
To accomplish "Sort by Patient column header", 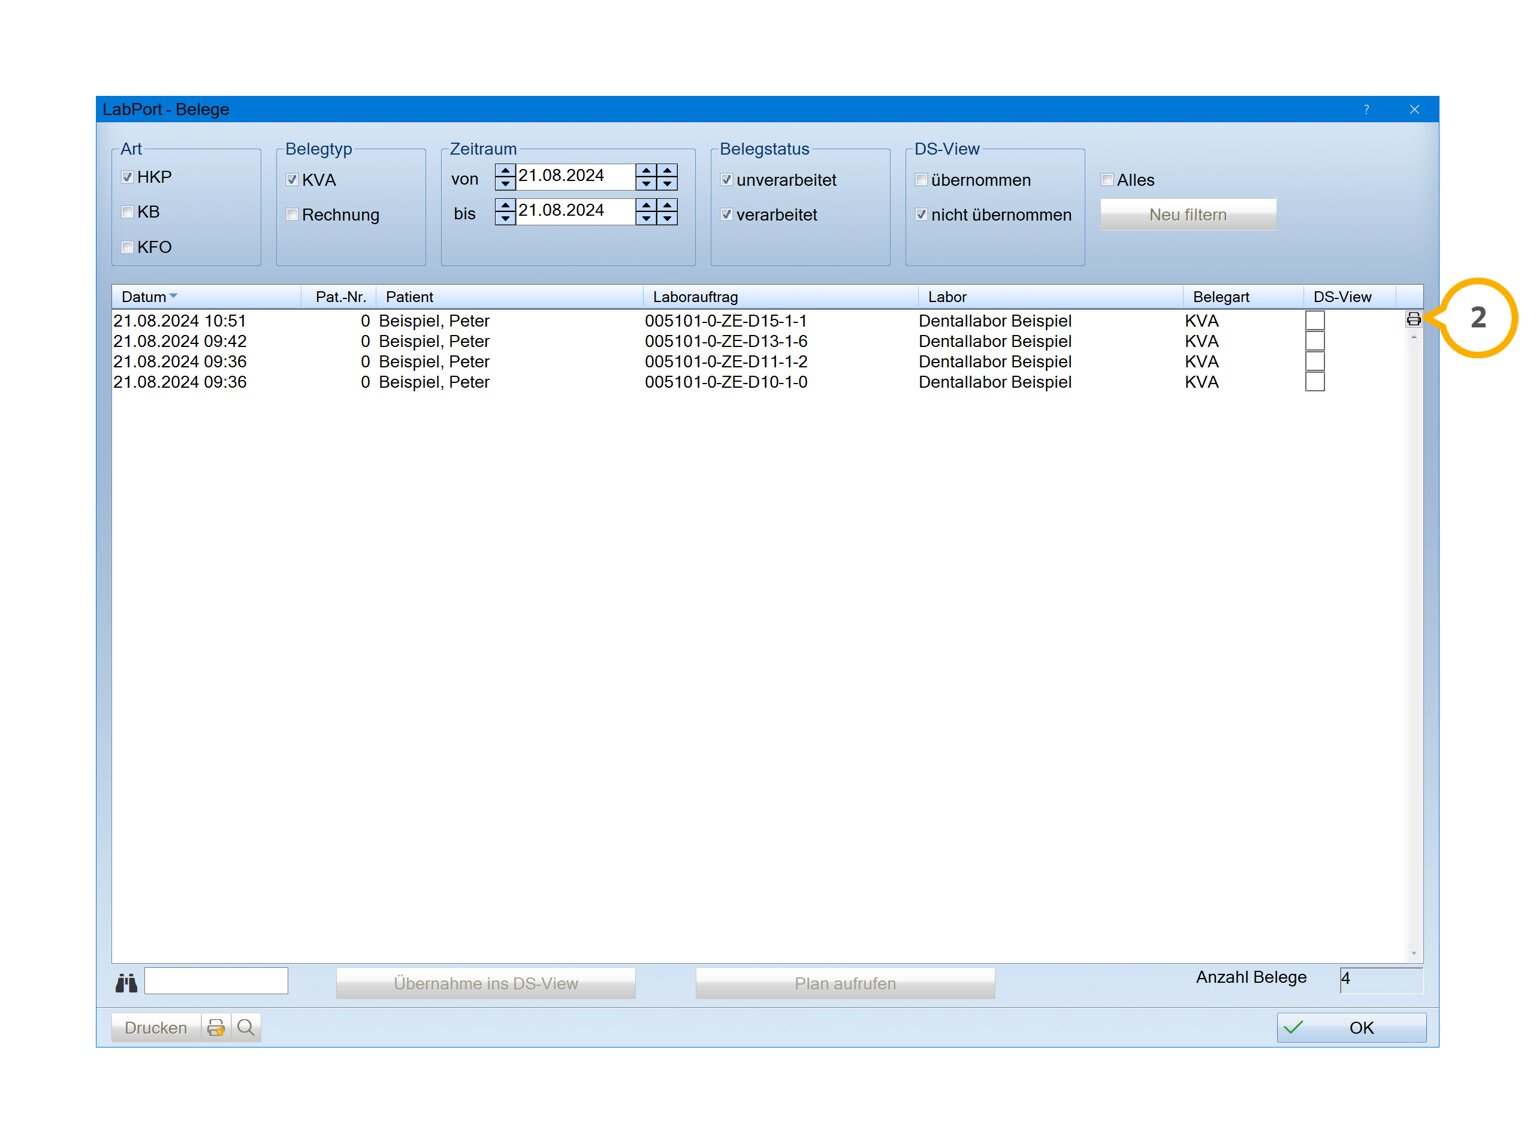I will coord(510,297).
